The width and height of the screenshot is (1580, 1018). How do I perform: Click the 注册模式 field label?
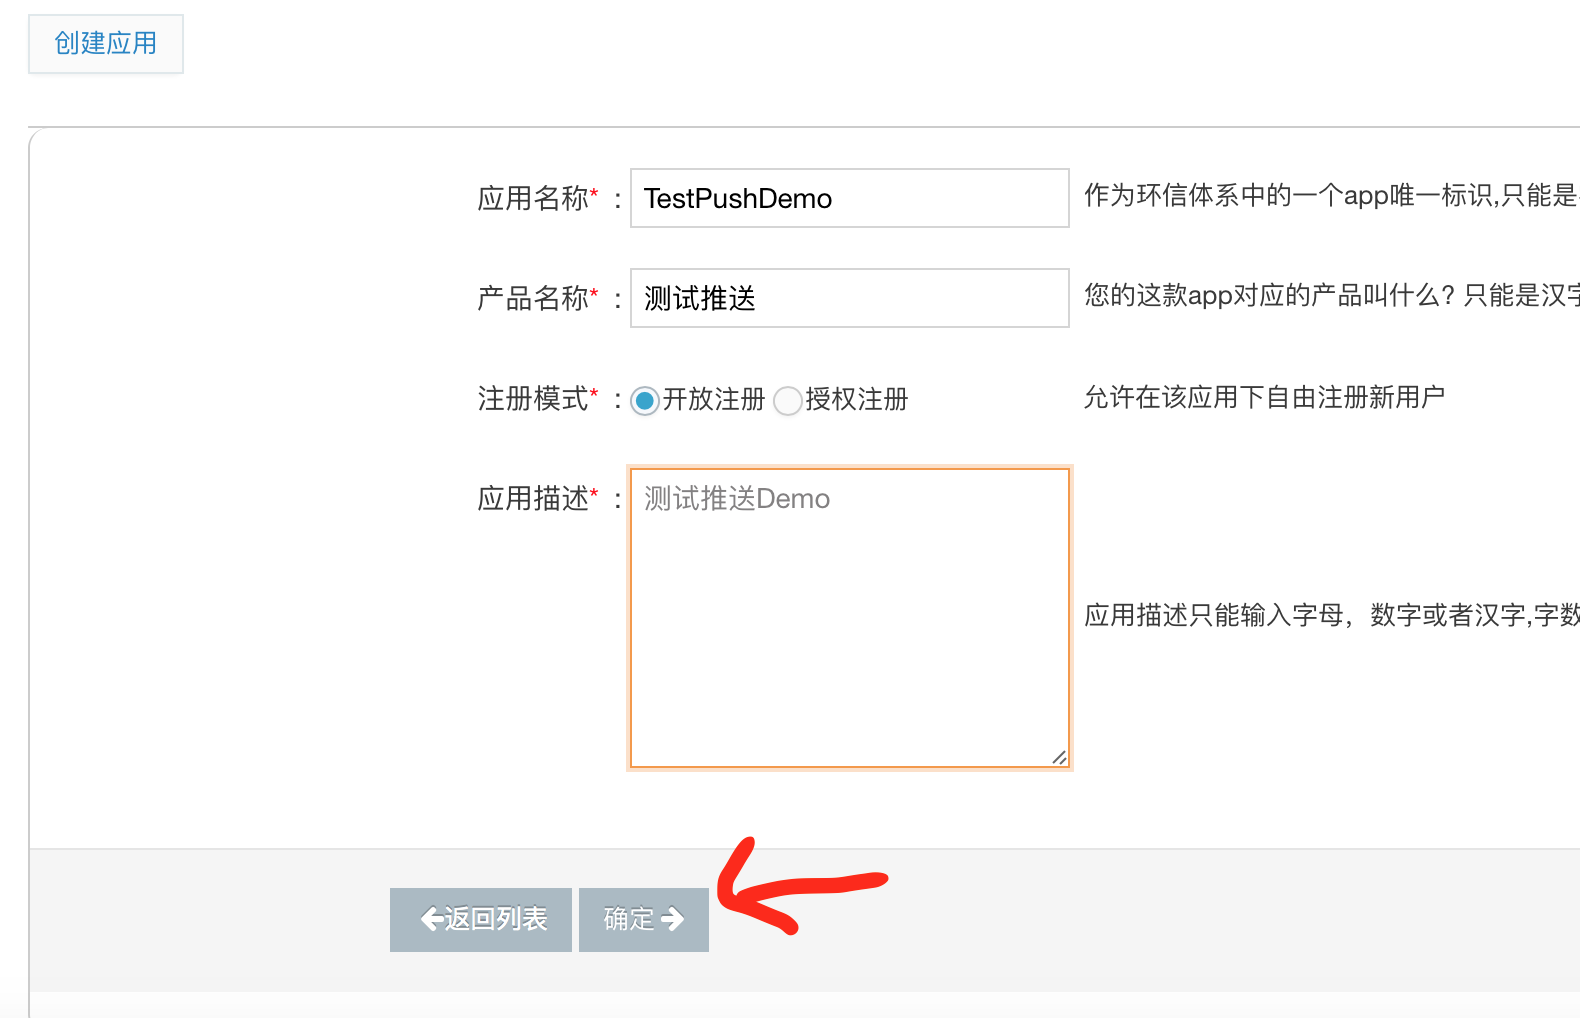click(533, 399)
